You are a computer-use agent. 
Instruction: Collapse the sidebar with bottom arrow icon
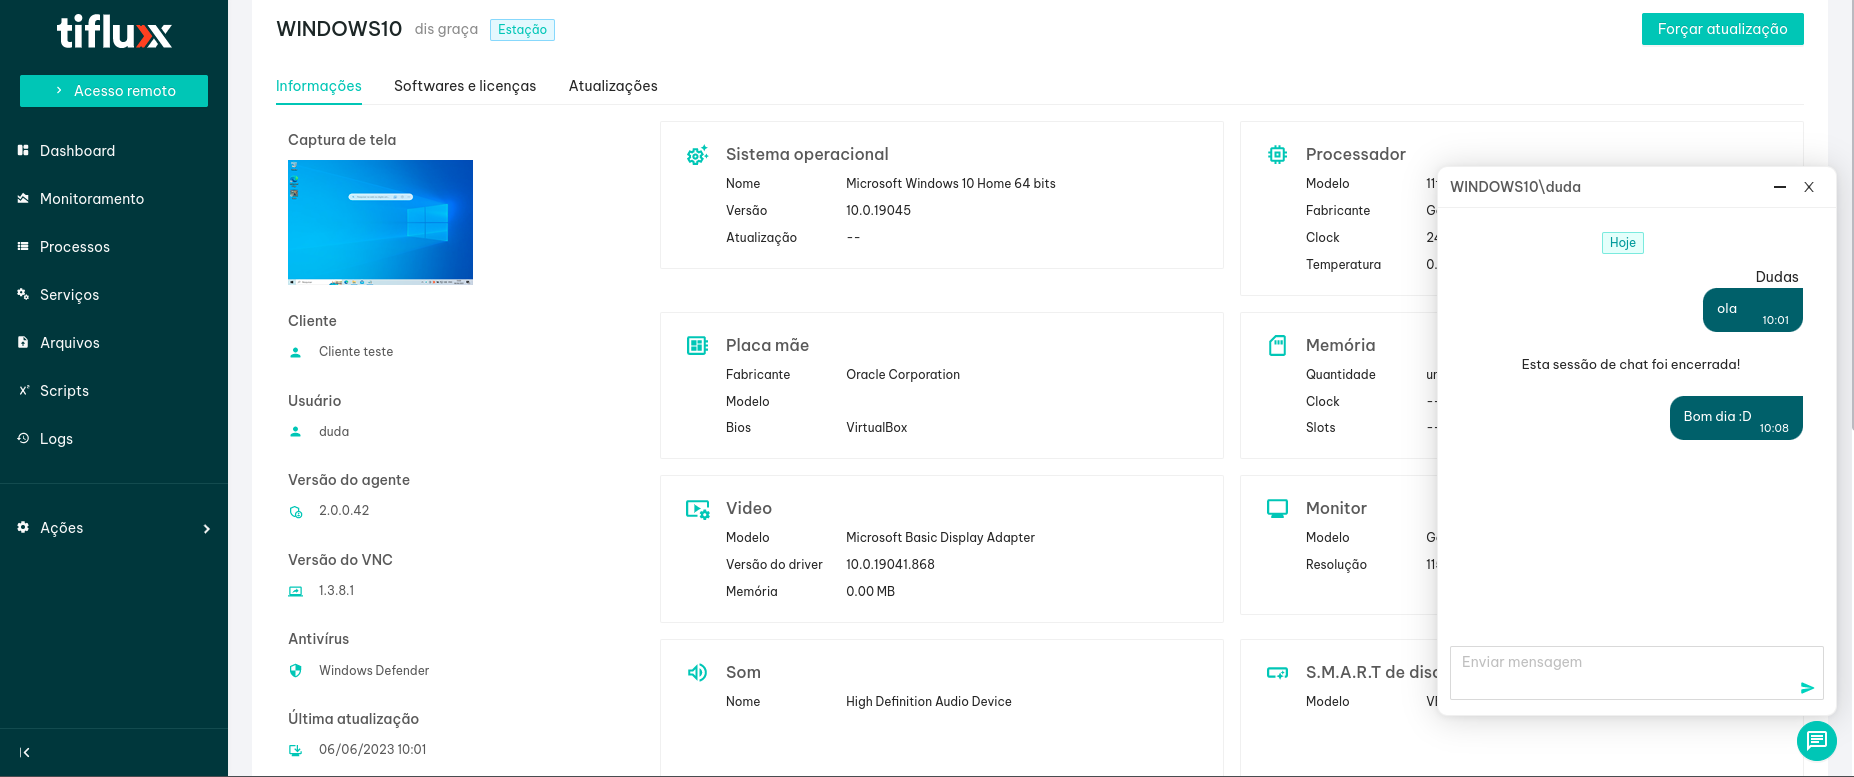(25, 753)
